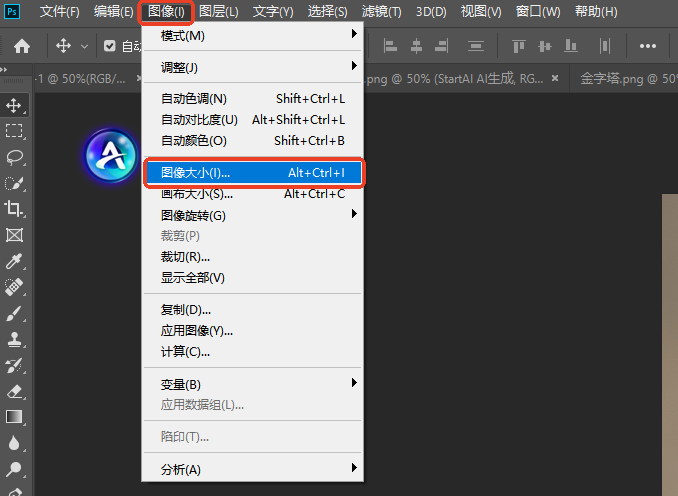Select the Lasso tool
The height and width of the screenshot is (496, 678).
pyautogui.click(x=14, y=157)
